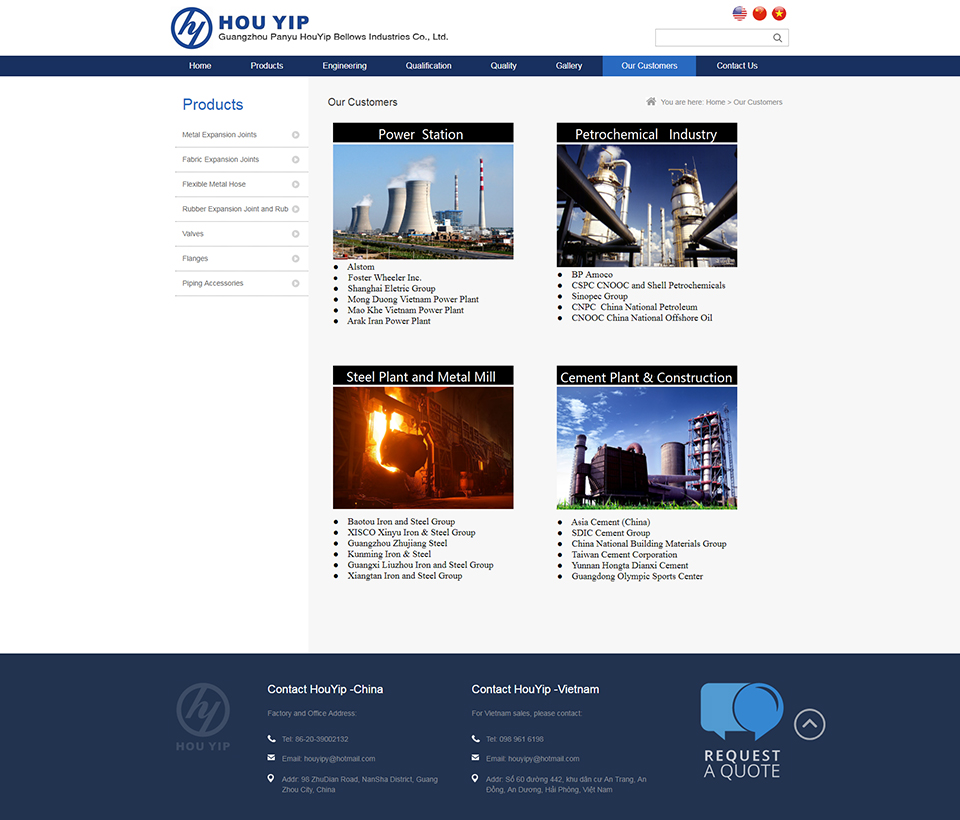
Task: Expand the Piping Accessories arrow
Action: [296, 284]
